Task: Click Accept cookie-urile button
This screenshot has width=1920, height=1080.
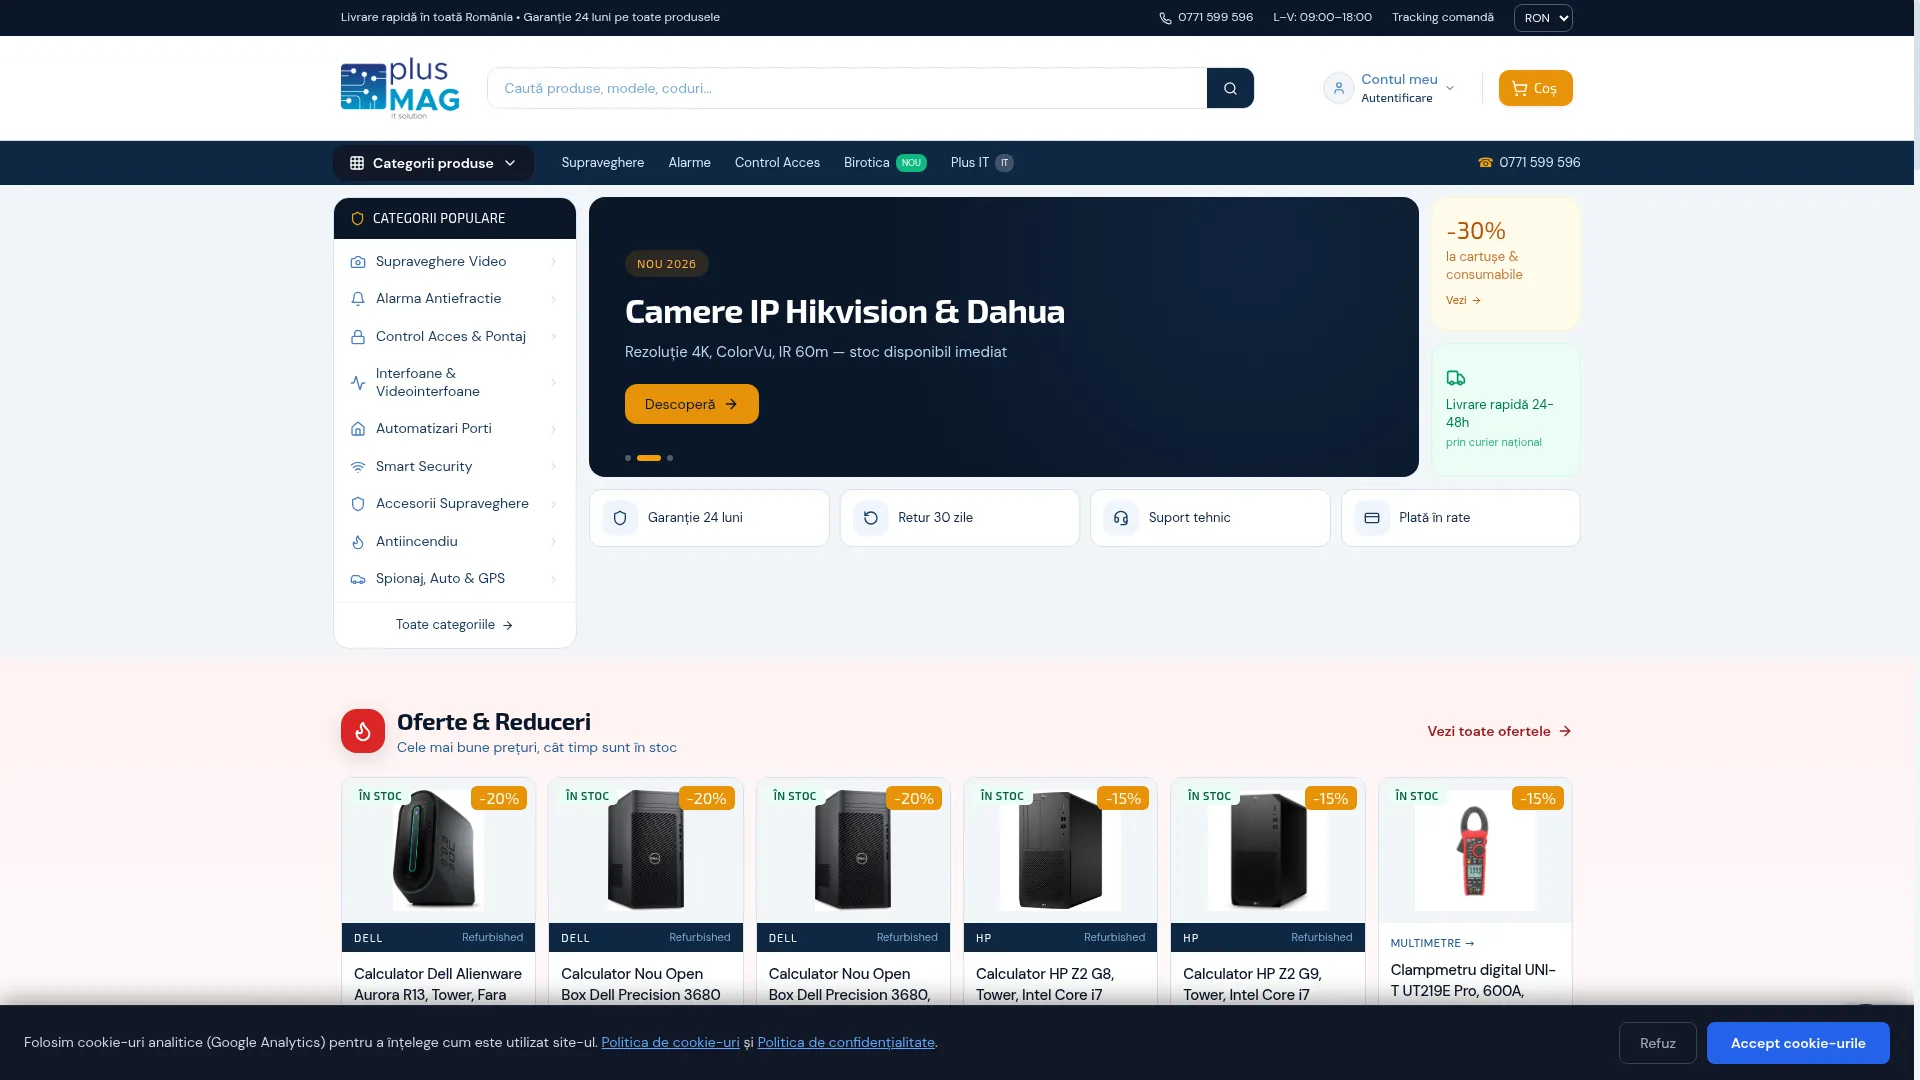Action: [1798, 1043]
